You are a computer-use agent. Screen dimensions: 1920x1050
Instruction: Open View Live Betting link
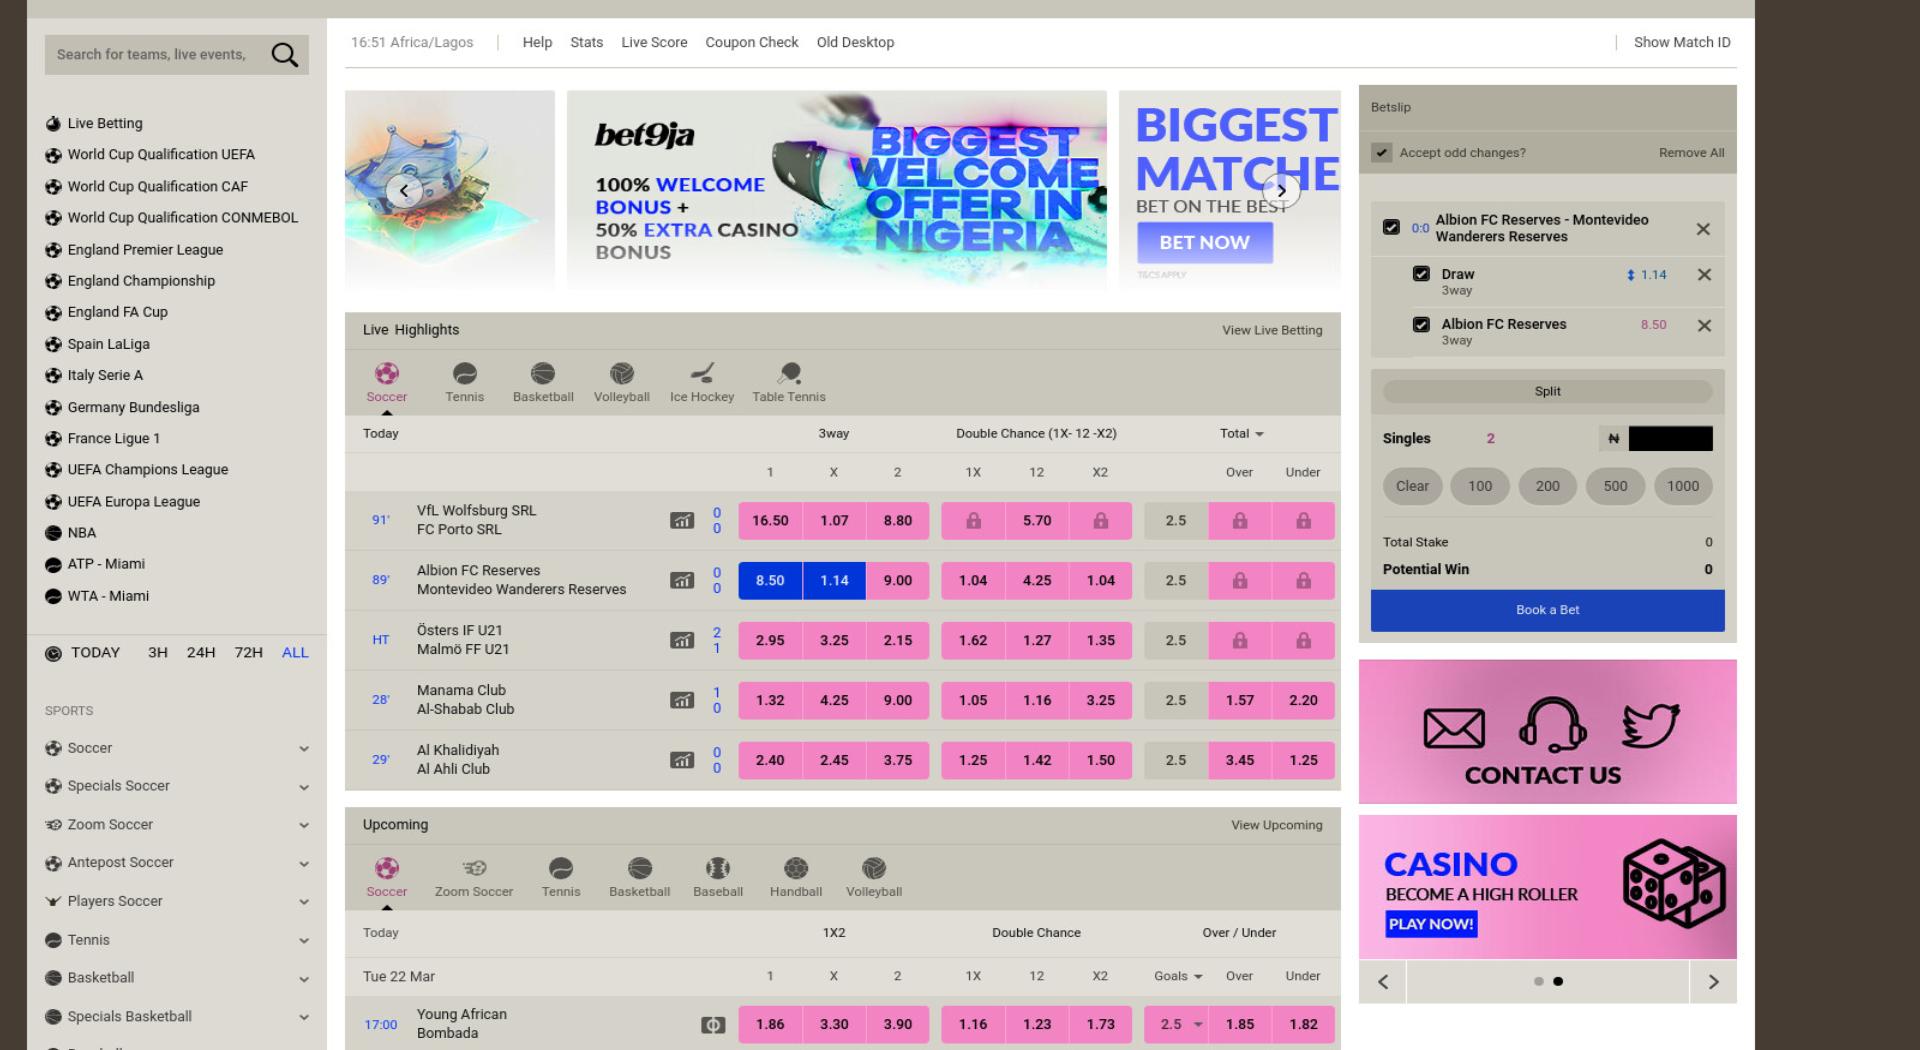pyautogui.click(x=1272, y=330)
